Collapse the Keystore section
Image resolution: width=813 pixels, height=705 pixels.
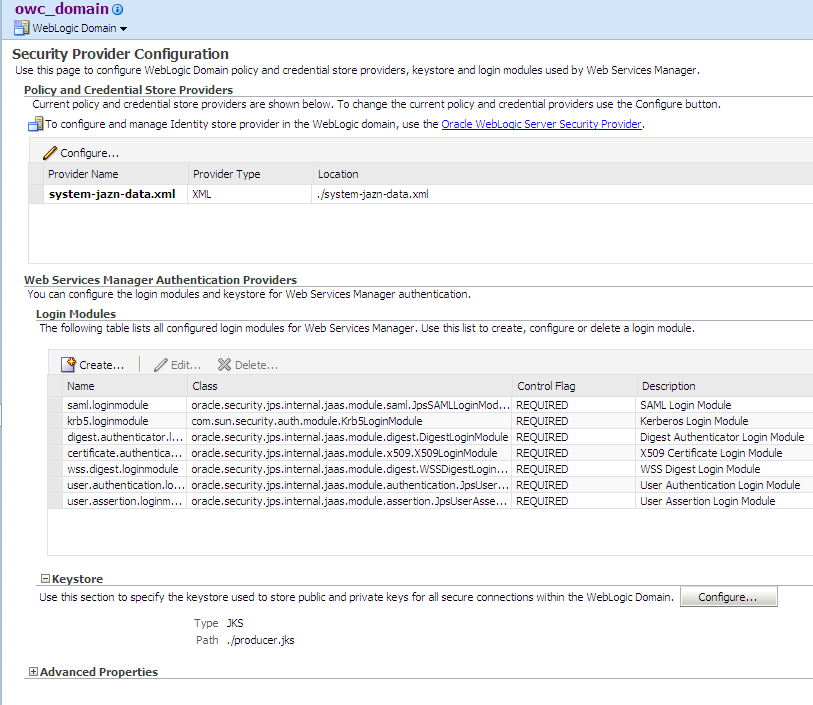pos(46,579)
